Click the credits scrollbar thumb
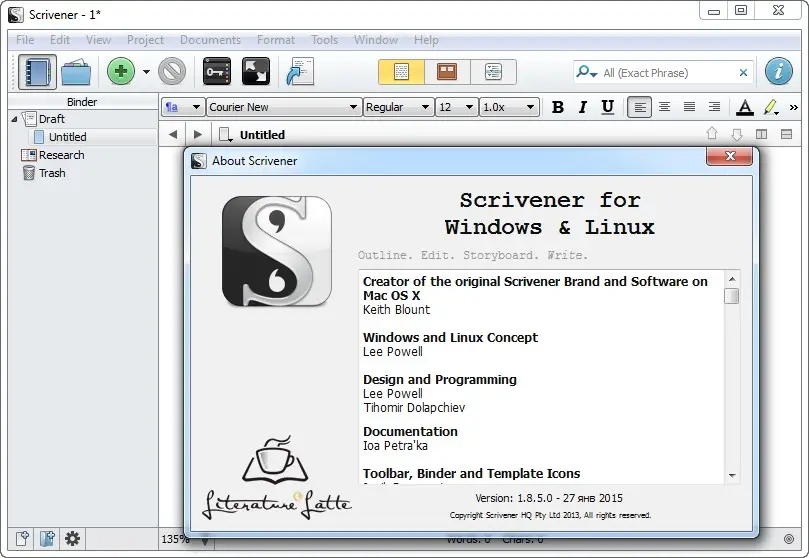 pyautogui.click(x=732, y=296)
